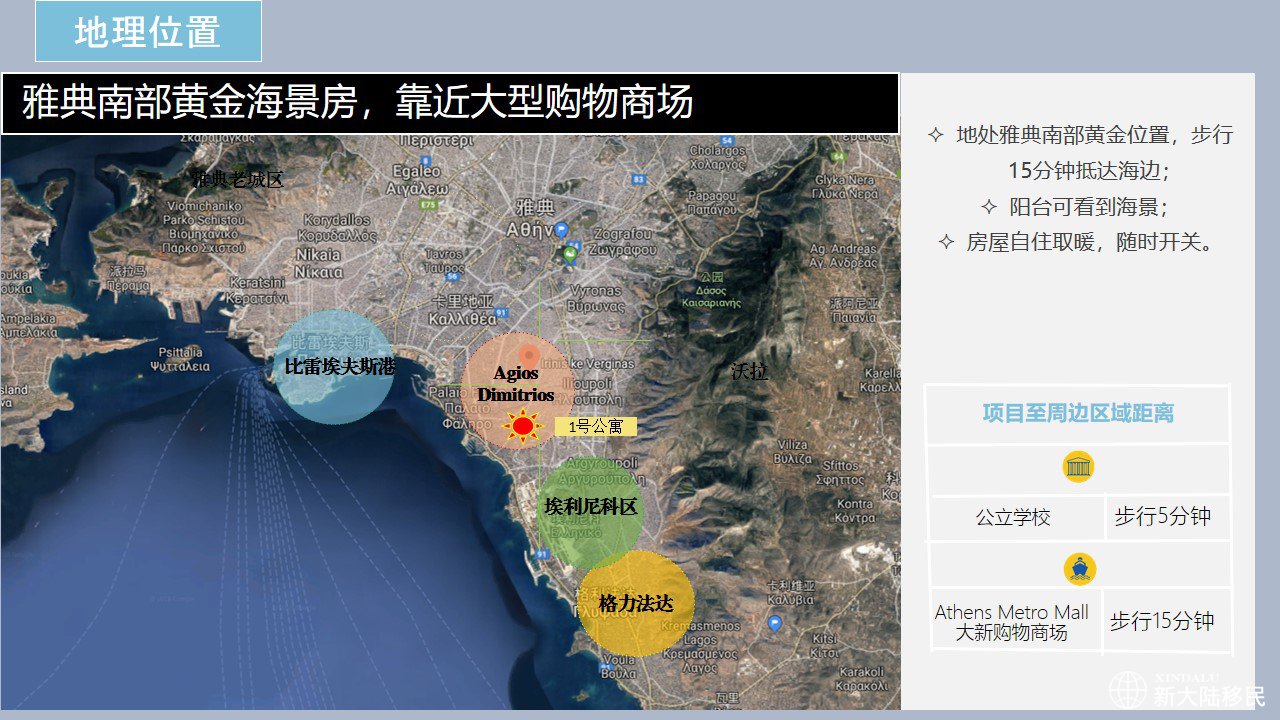Click the red sun marker for 1号公寓
The width and height of the screenshot is (1280, 720).
522,427
